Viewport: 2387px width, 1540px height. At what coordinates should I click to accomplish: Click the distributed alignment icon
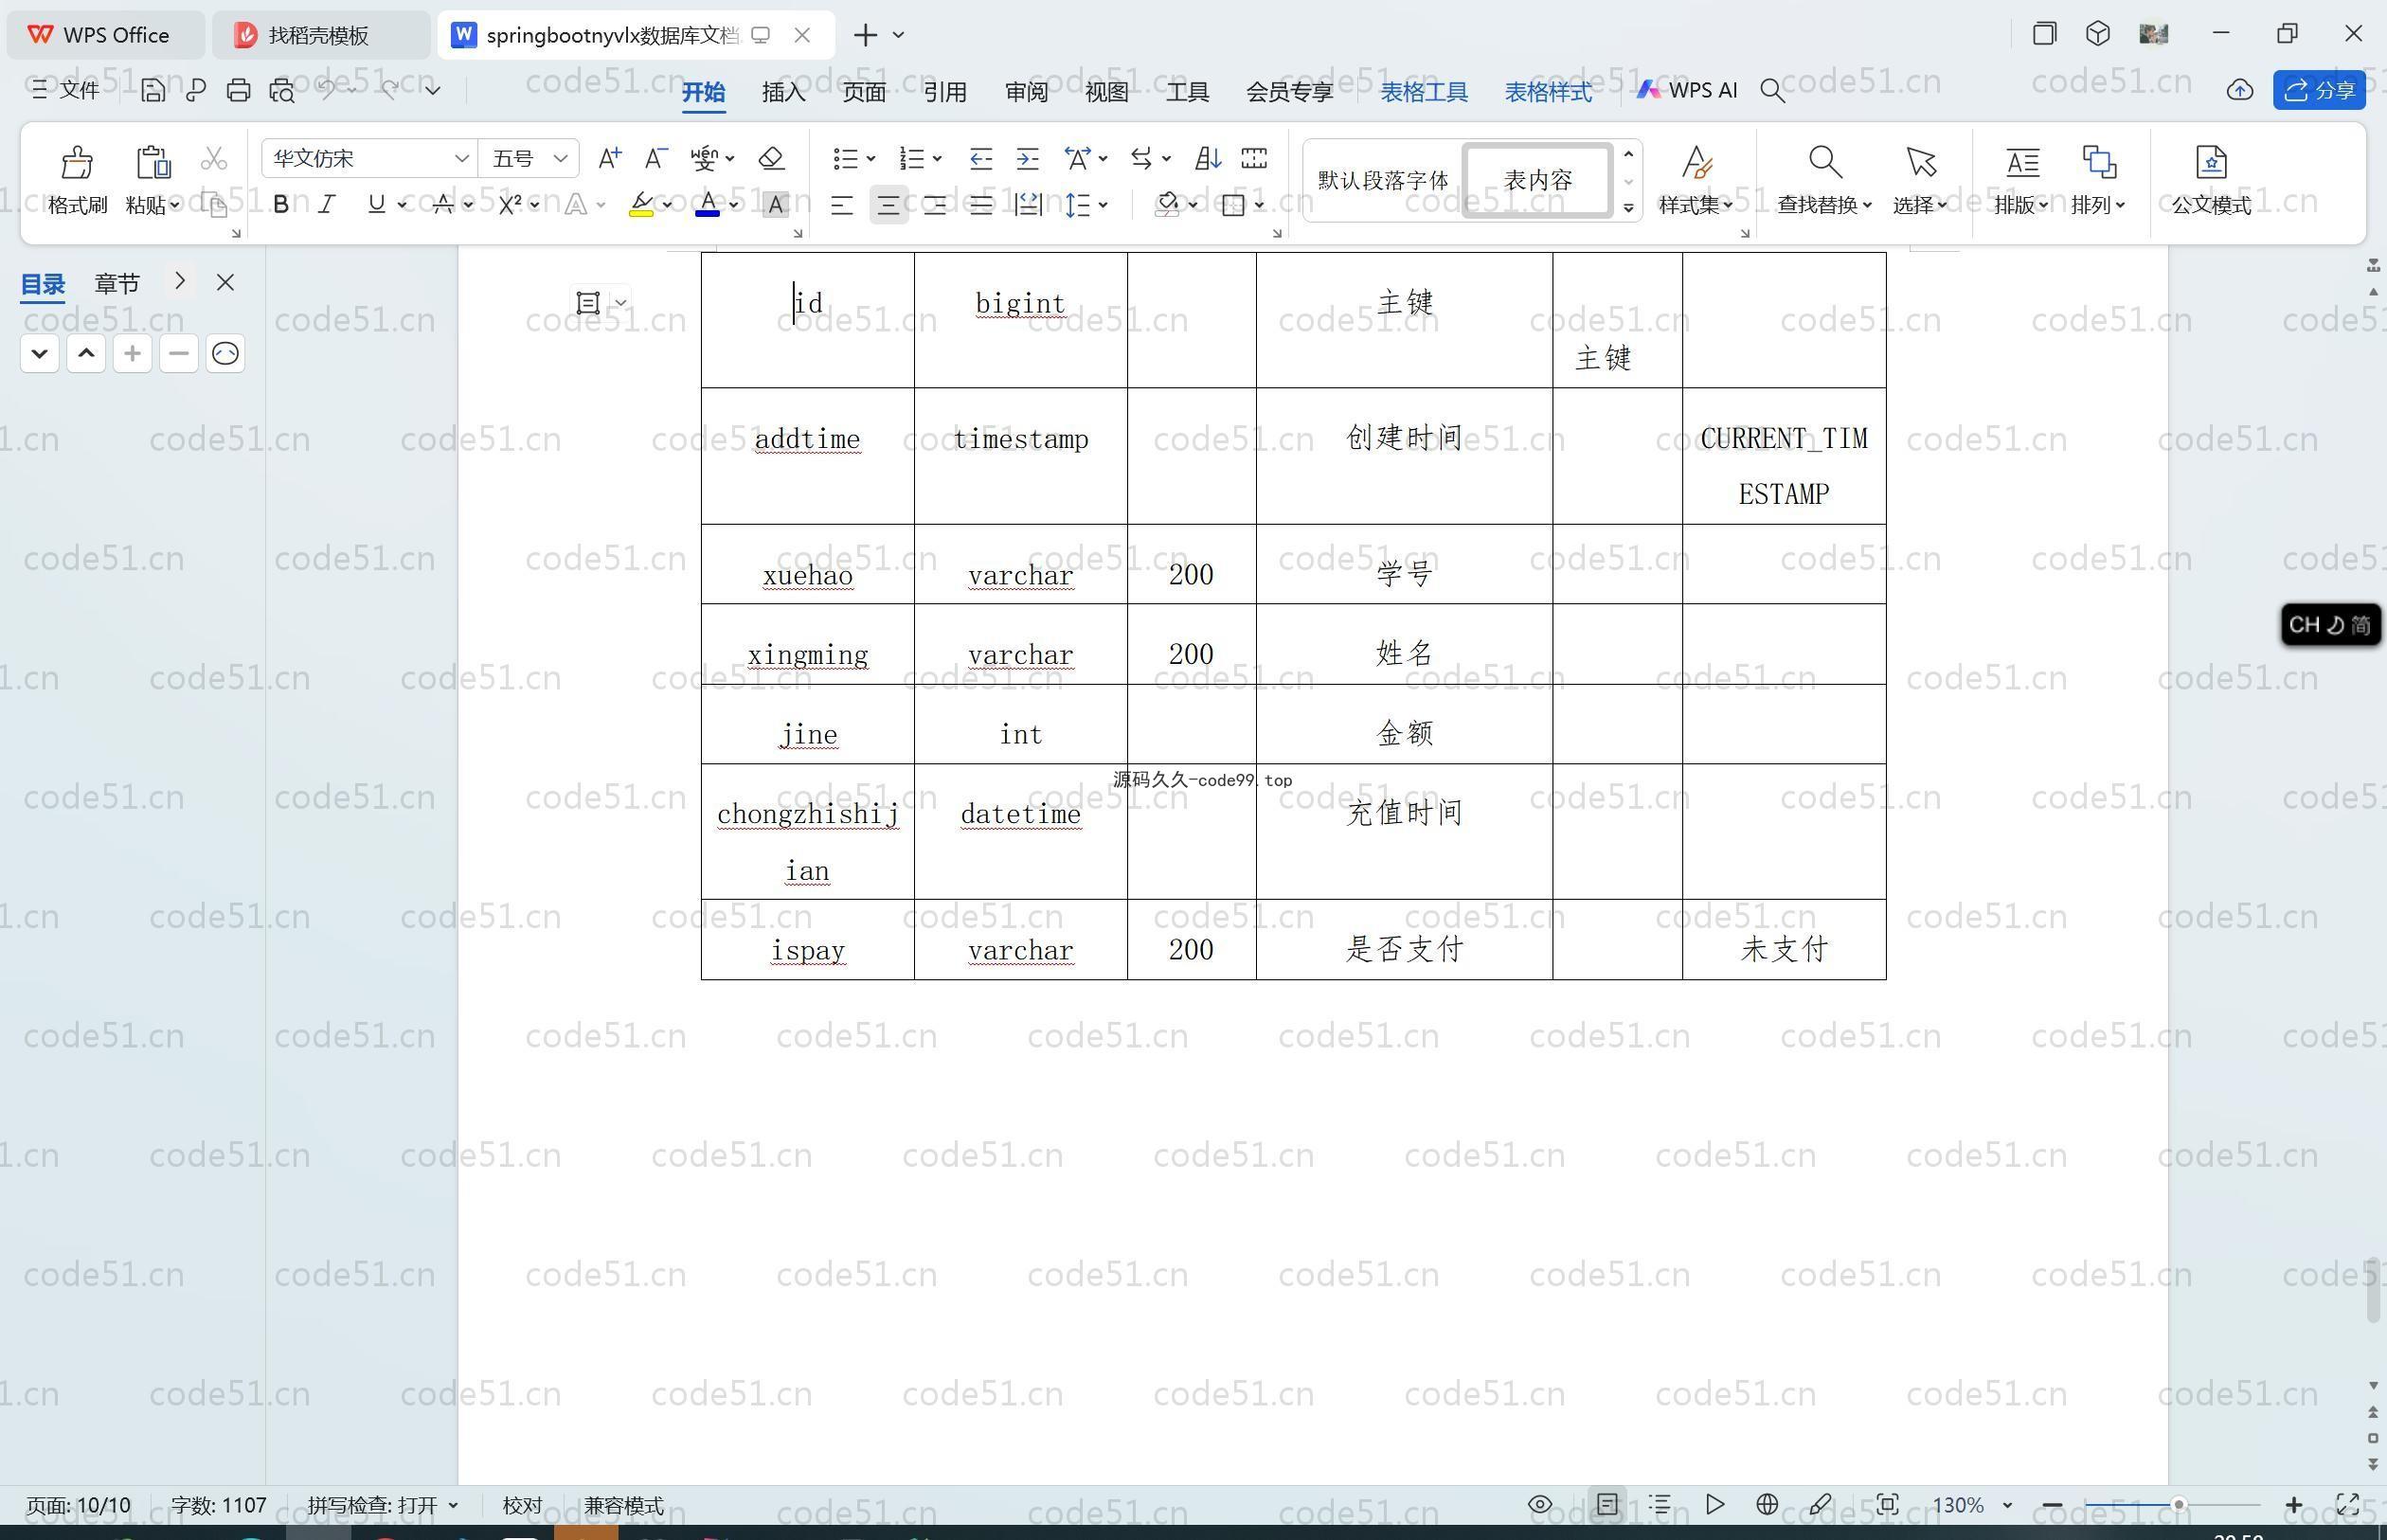click(1028, 205)
